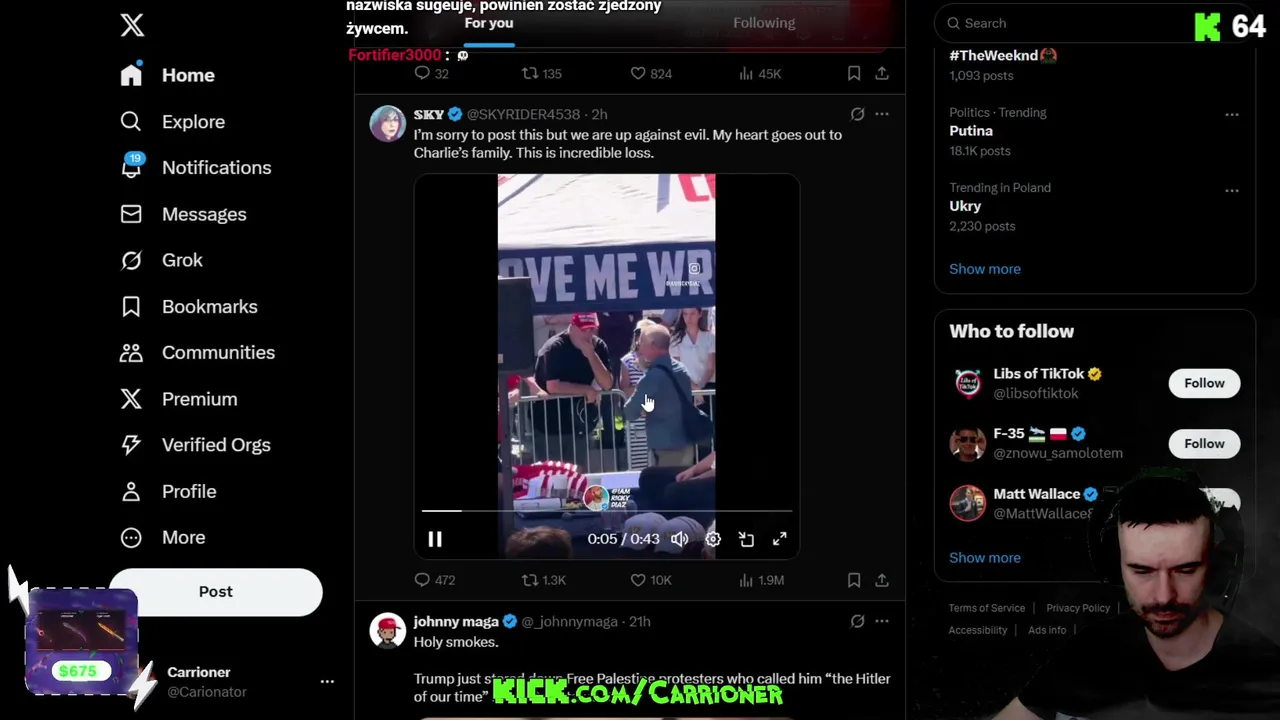1280x720 pixels.
Task: Bookmark the SKY post
Action: click(854, 580)
